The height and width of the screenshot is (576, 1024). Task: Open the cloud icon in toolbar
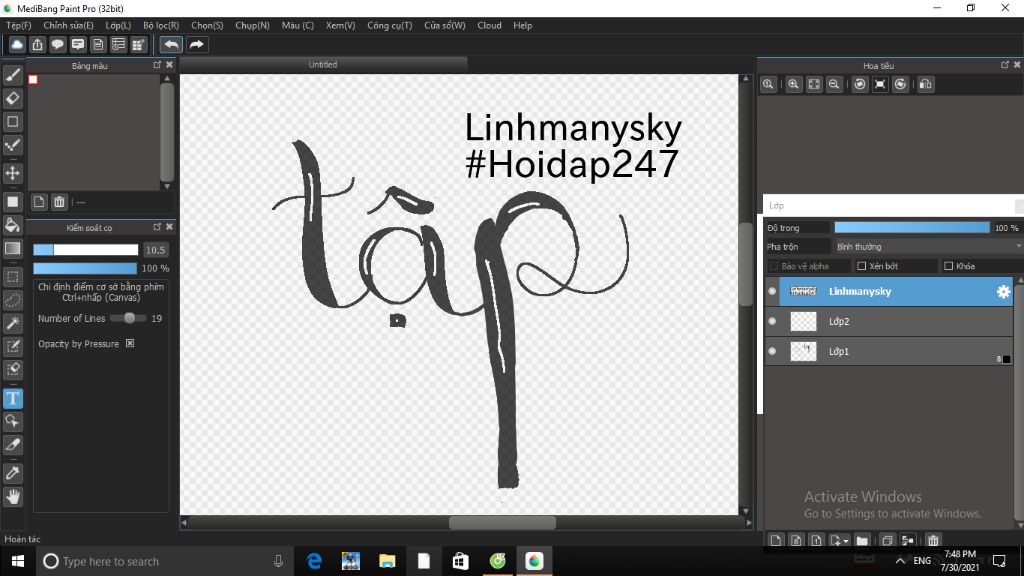coord(17,44)
